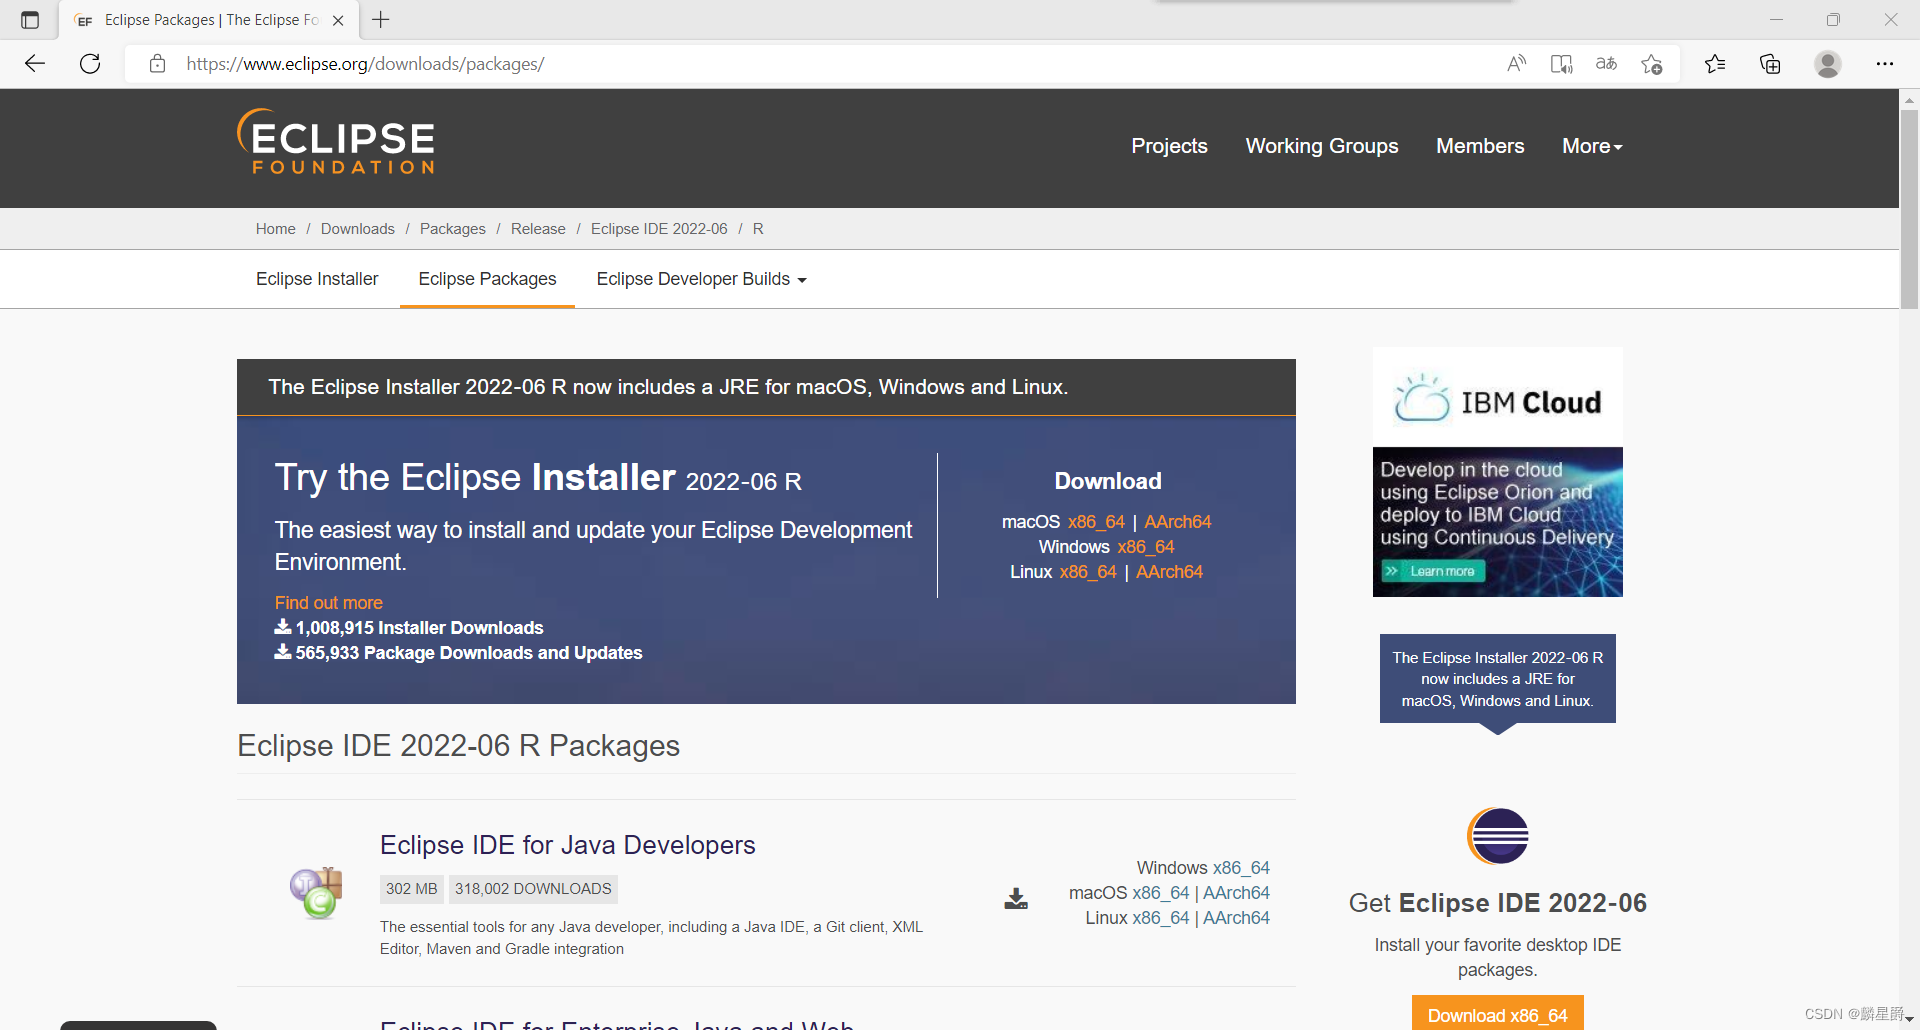This screenshot has height=1030, width=1920.
Task: Click the scrollbar up arrow
Action: coord(1909,100)
